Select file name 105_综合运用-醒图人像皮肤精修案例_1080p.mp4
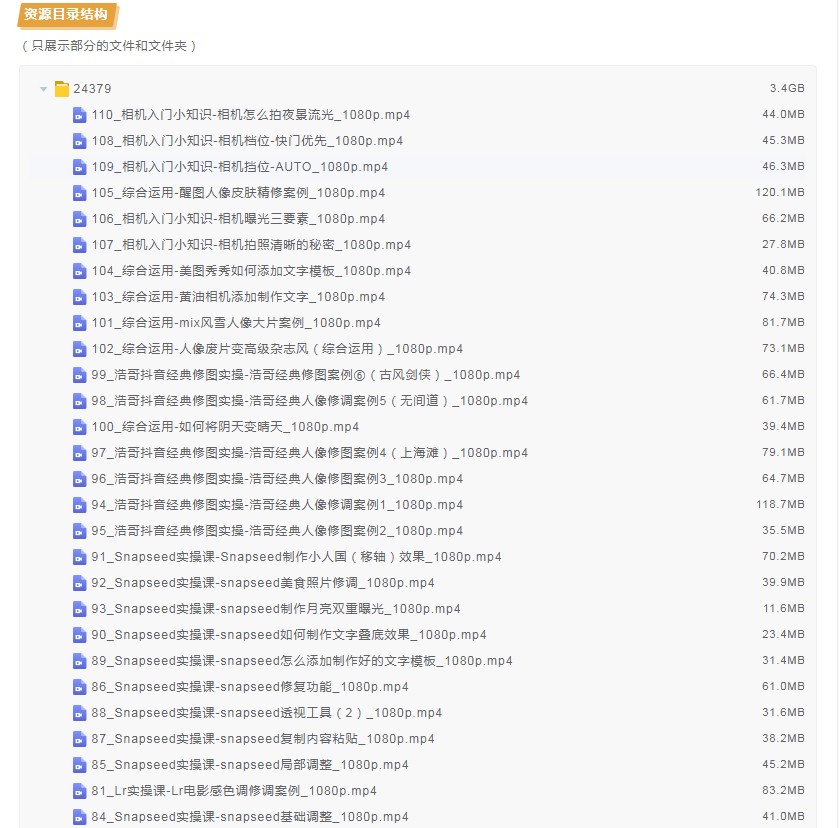 pos(238,193)
